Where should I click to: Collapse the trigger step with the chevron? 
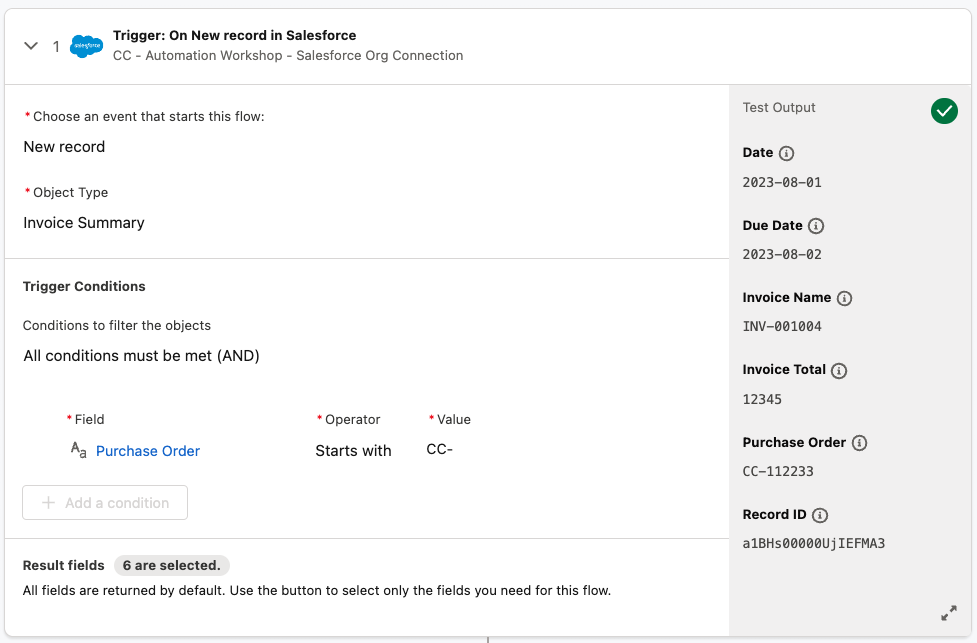click(31, 46)
